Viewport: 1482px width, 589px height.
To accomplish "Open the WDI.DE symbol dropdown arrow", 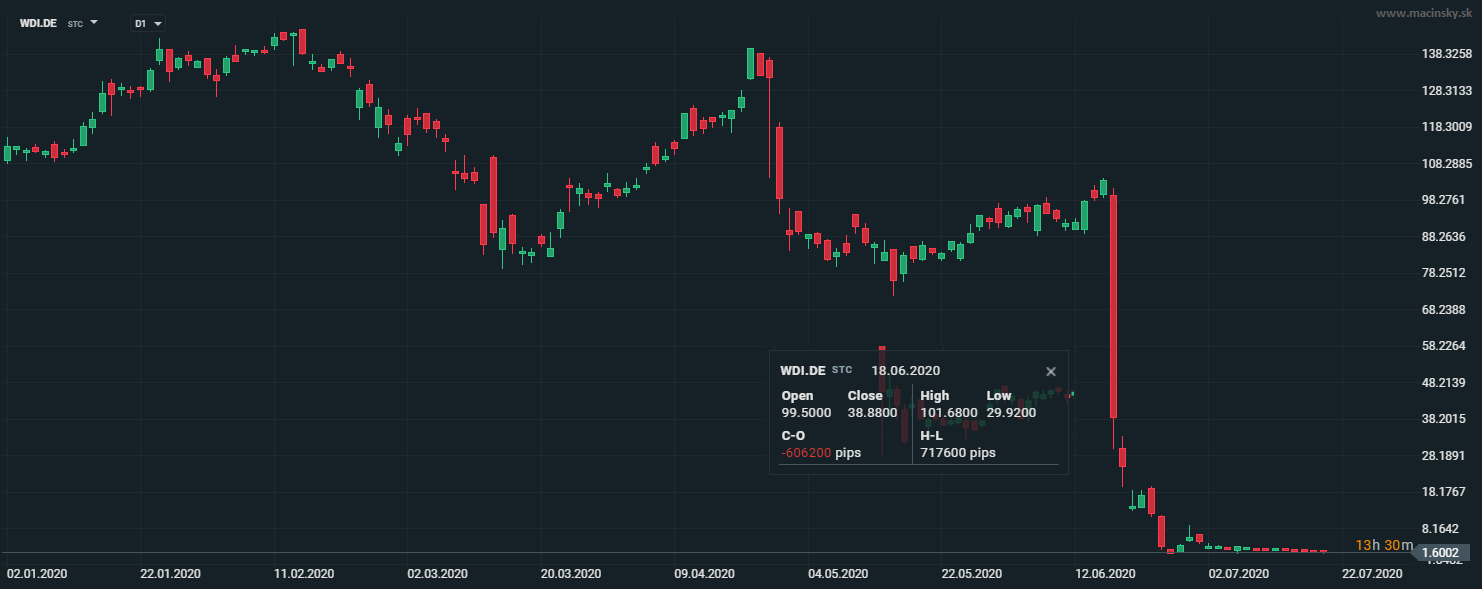I will [x=94, y=21].
